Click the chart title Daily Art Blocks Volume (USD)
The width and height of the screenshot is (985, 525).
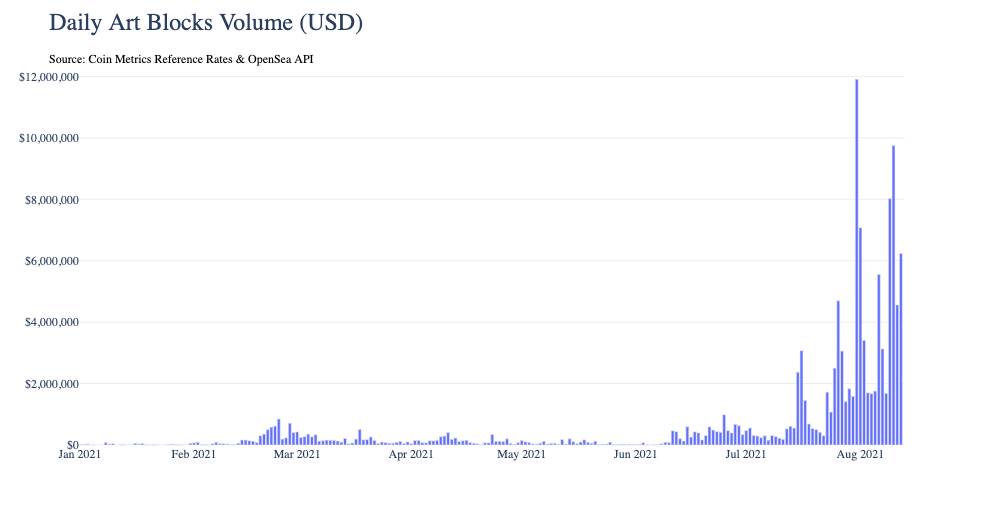(x=206, y=23)
